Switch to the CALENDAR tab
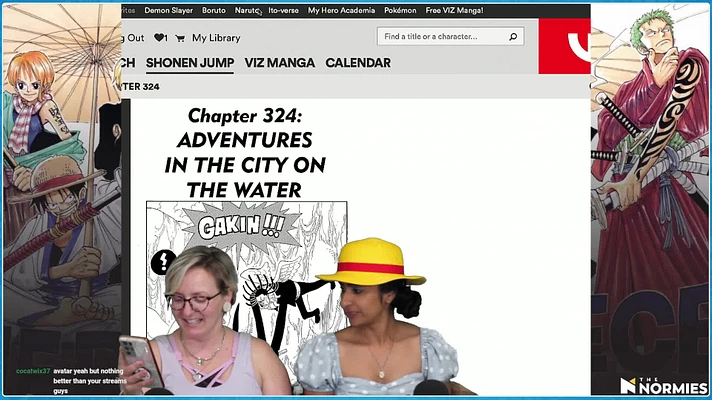712x400 pixels. point(358,63)
